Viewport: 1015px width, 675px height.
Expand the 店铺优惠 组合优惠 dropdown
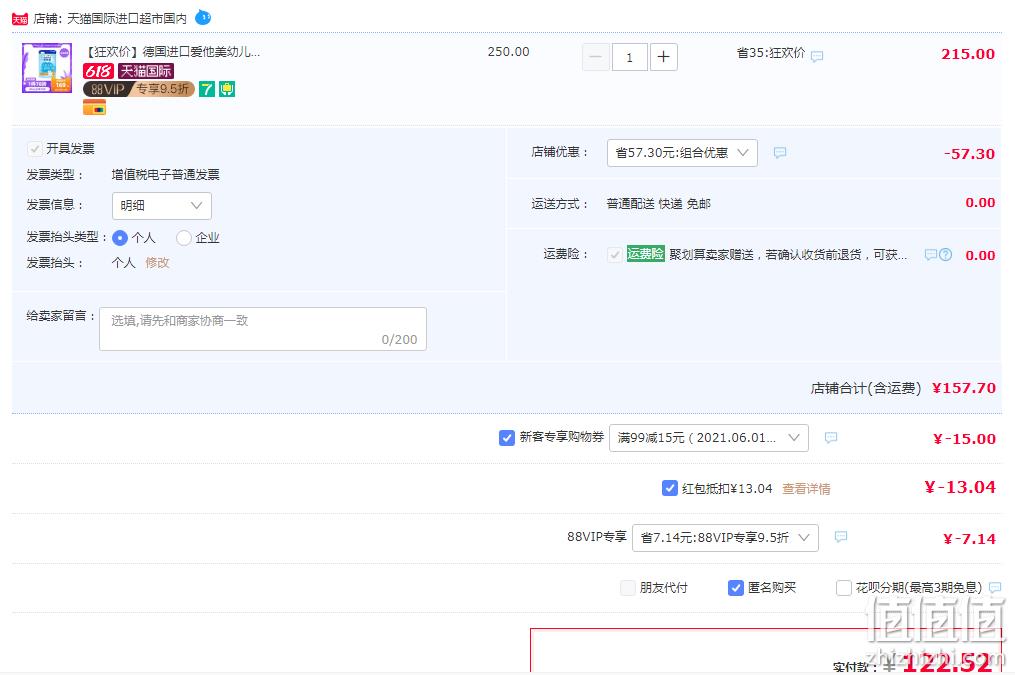pos(682,153)
